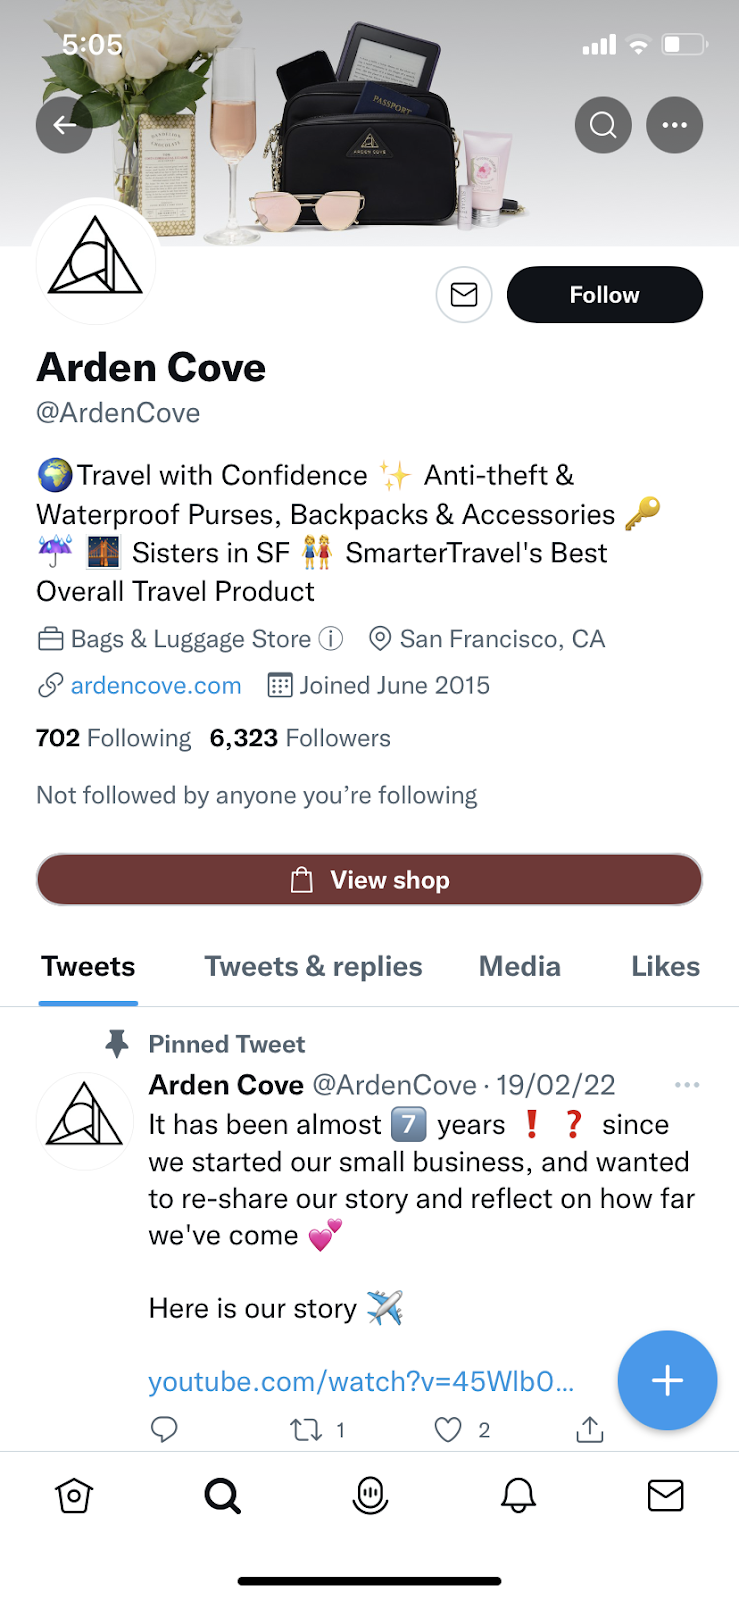View the 6,323 Followers list

point(300,738)
